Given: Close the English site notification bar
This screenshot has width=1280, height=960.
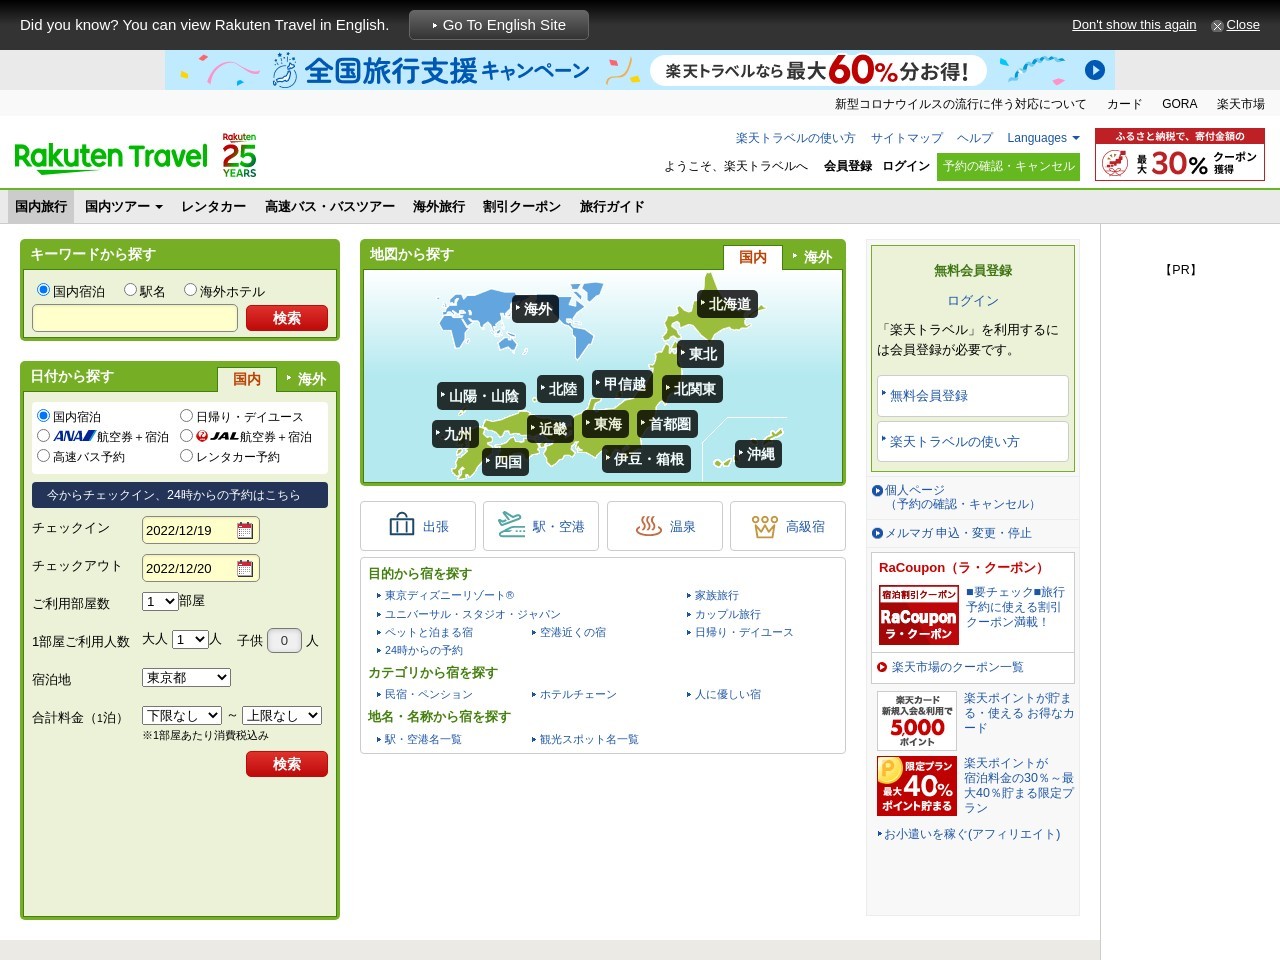Looking at the screenshot, I should [1235, 25].
